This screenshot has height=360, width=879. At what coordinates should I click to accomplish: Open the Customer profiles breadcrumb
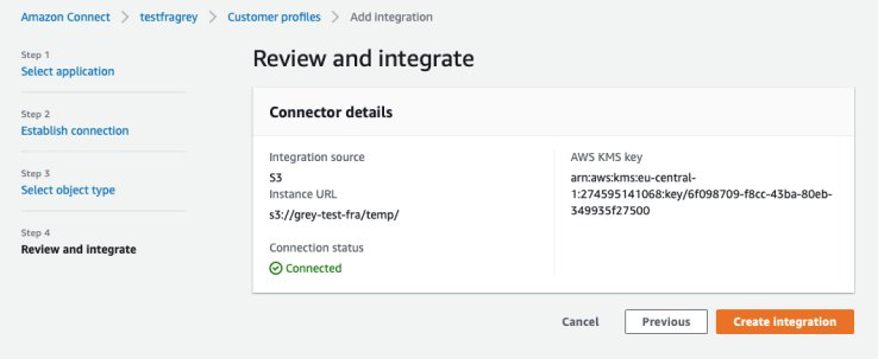274,17
